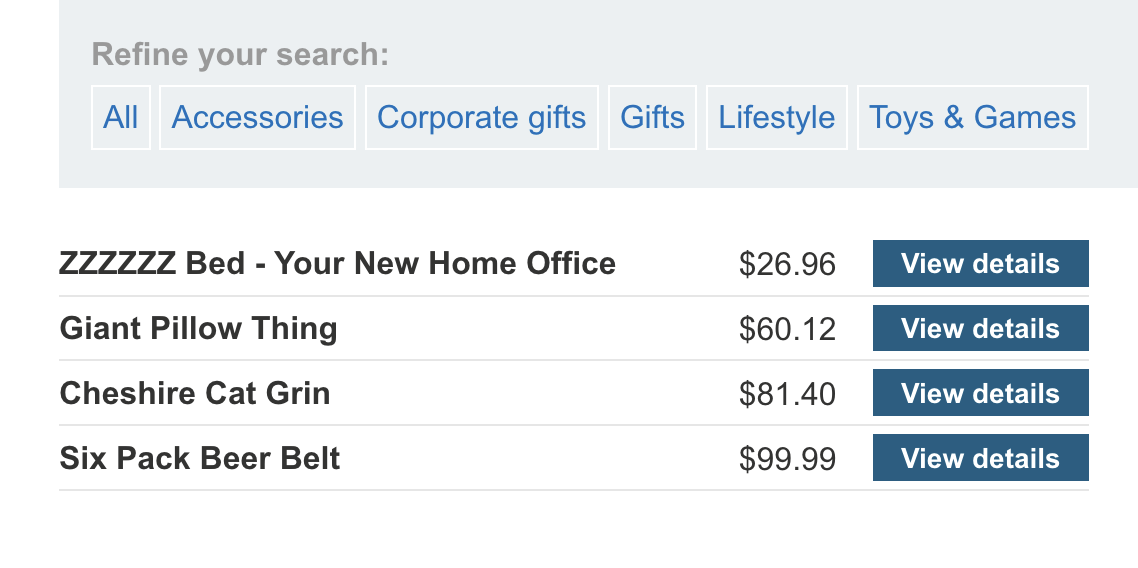Screen dimensions: 1138x568
Task: Click the Giant Pillow Thing product name
Action: coord(198,329)
